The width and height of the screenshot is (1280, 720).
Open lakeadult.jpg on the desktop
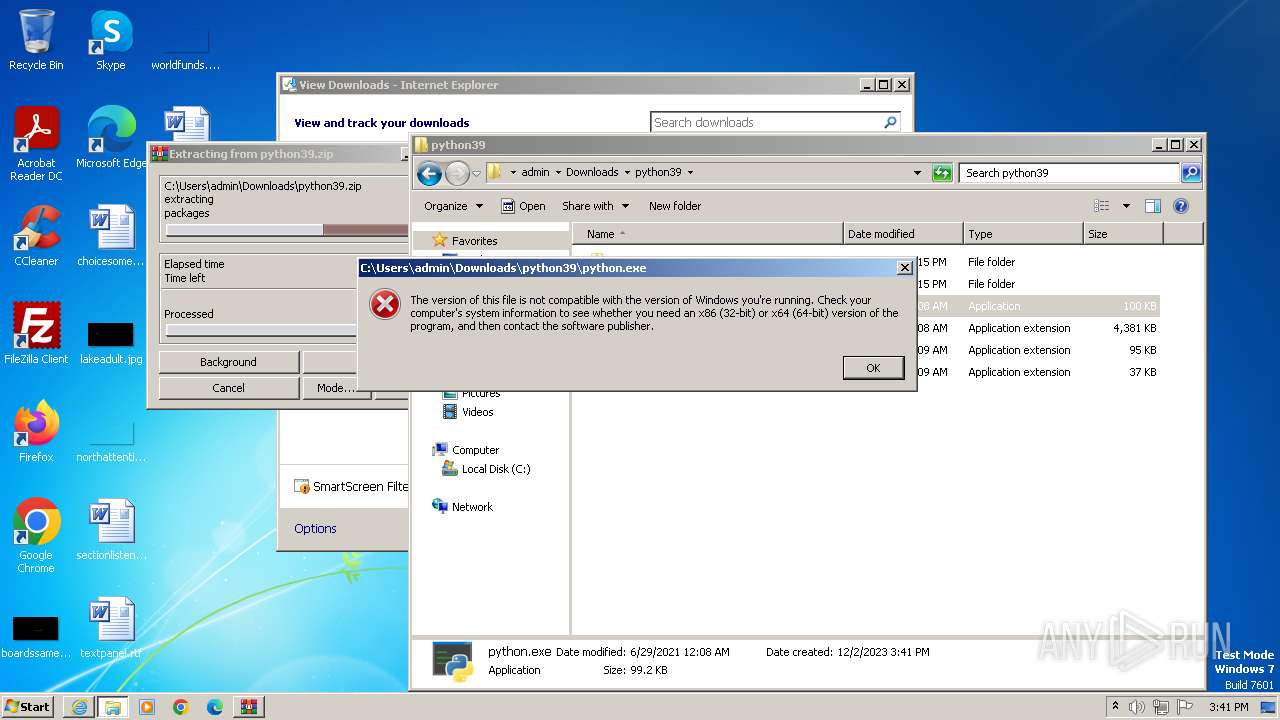(x=111, y=343)
